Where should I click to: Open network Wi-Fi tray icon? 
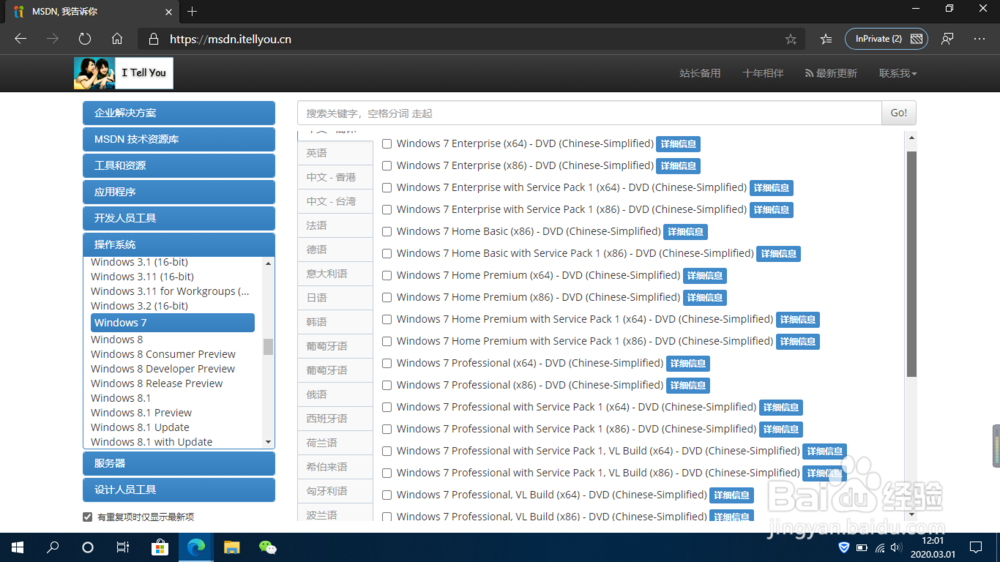(x=879, y=547)
